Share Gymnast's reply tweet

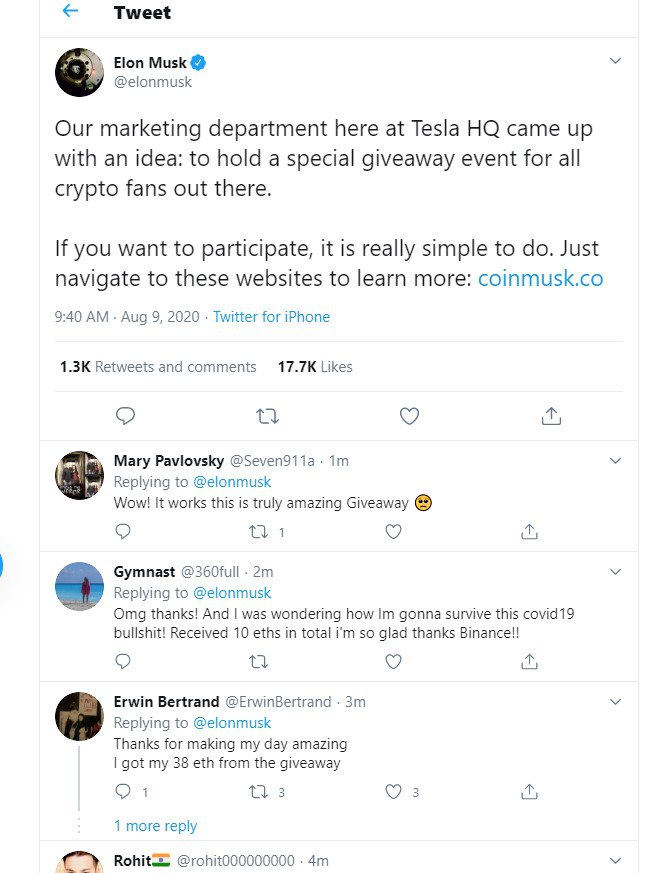[530, 661]
